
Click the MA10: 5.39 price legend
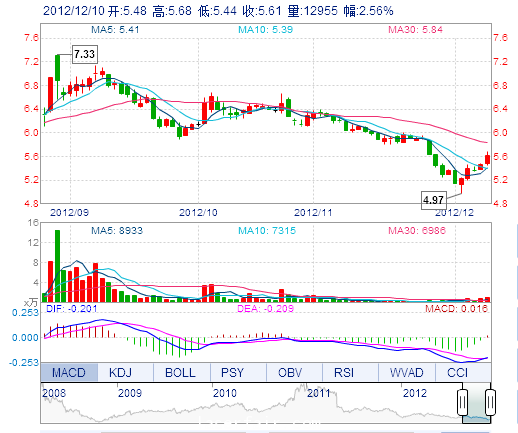tap(266, 30)
